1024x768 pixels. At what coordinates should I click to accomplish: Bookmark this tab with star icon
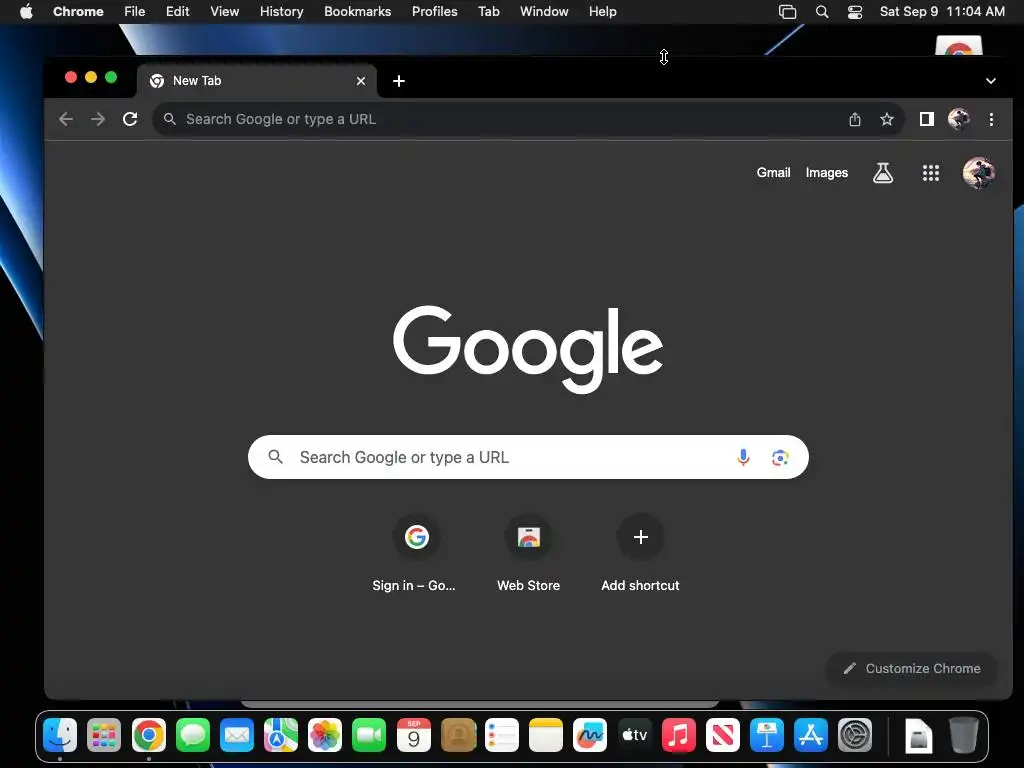coord(886,119)
